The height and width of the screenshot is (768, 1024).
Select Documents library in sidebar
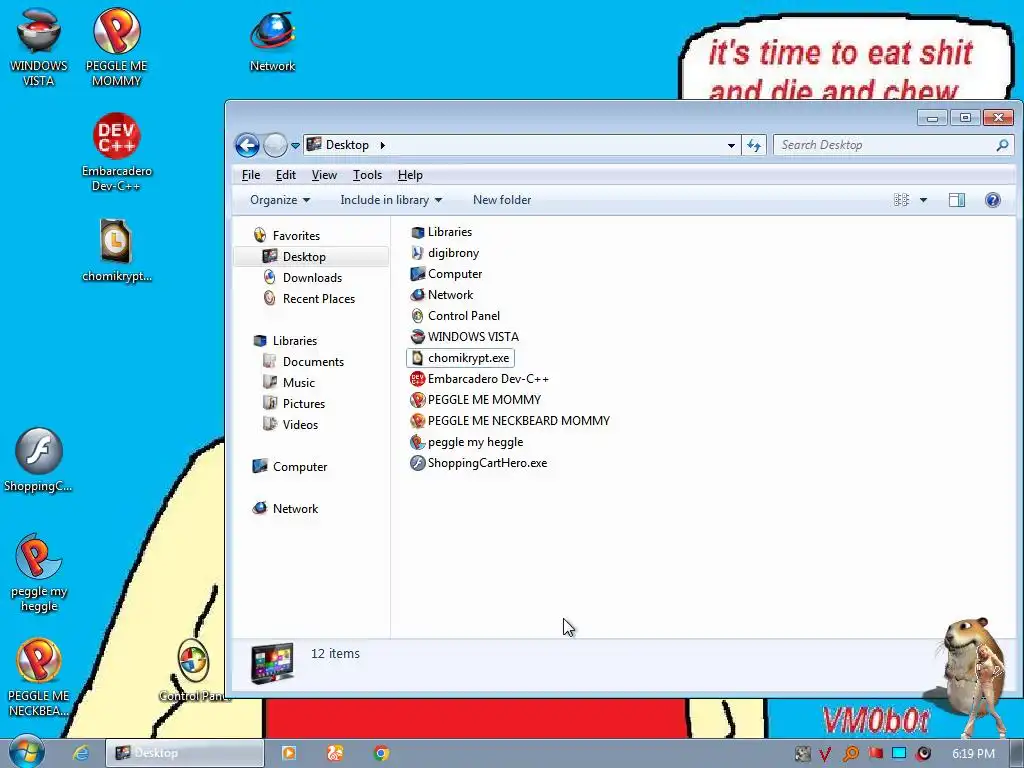(x=304, y=362)
